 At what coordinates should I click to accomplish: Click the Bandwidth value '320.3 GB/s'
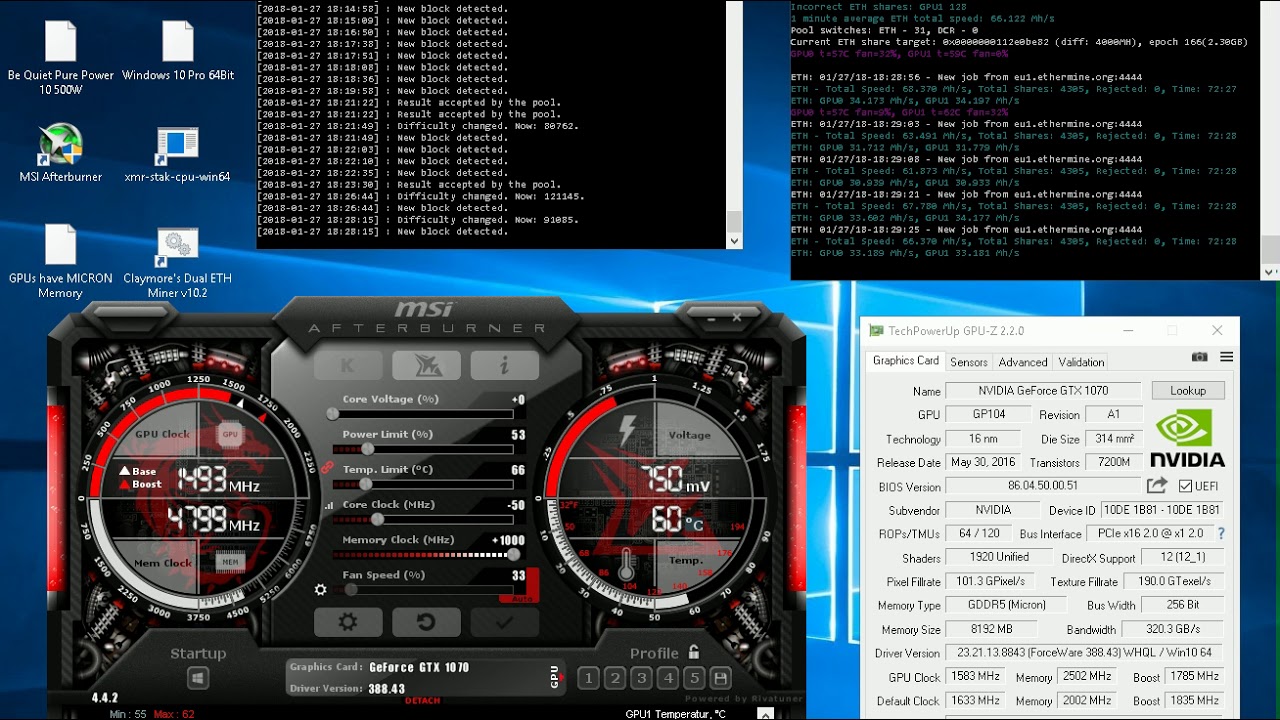1174,630
